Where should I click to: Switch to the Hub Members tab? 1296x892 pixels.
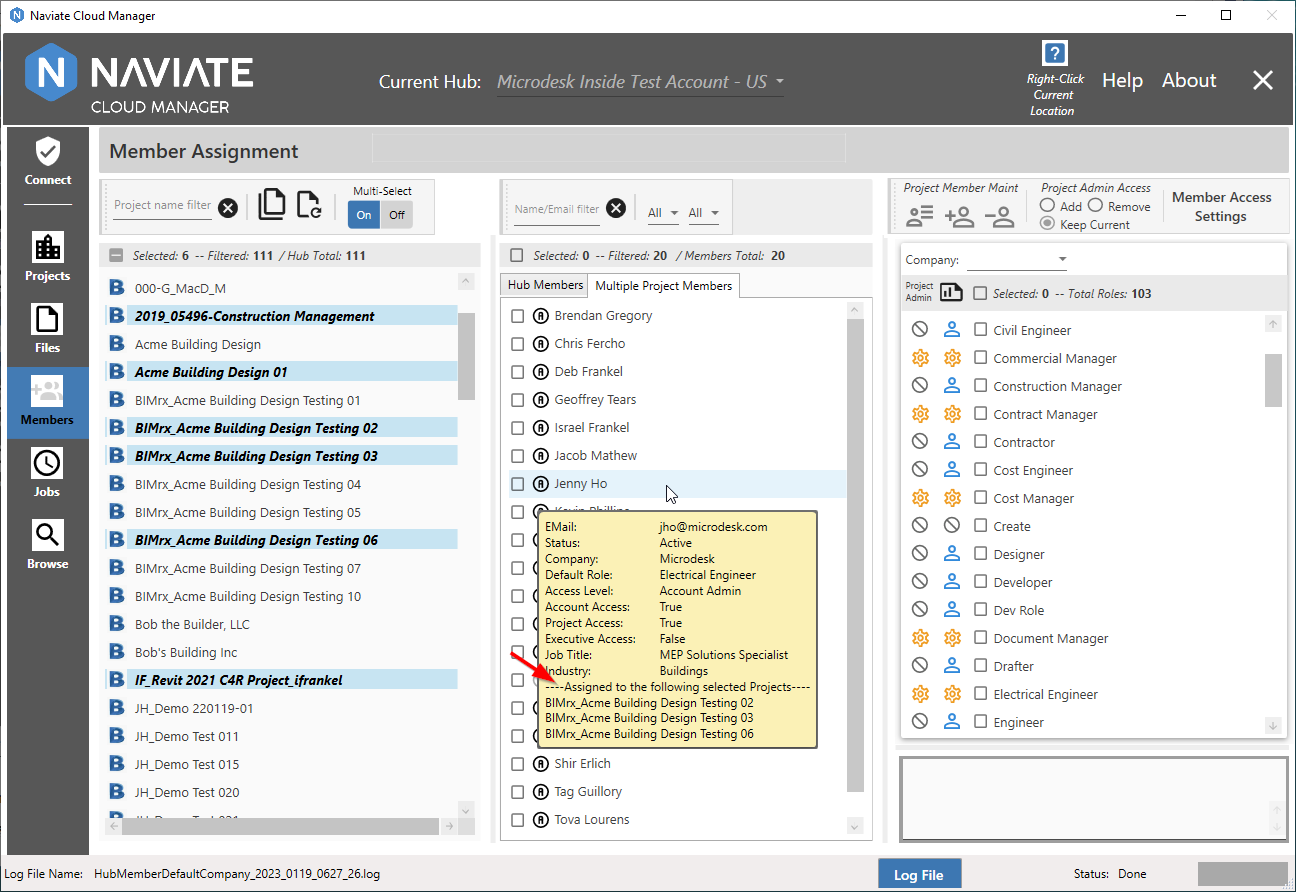coord(545,285)
